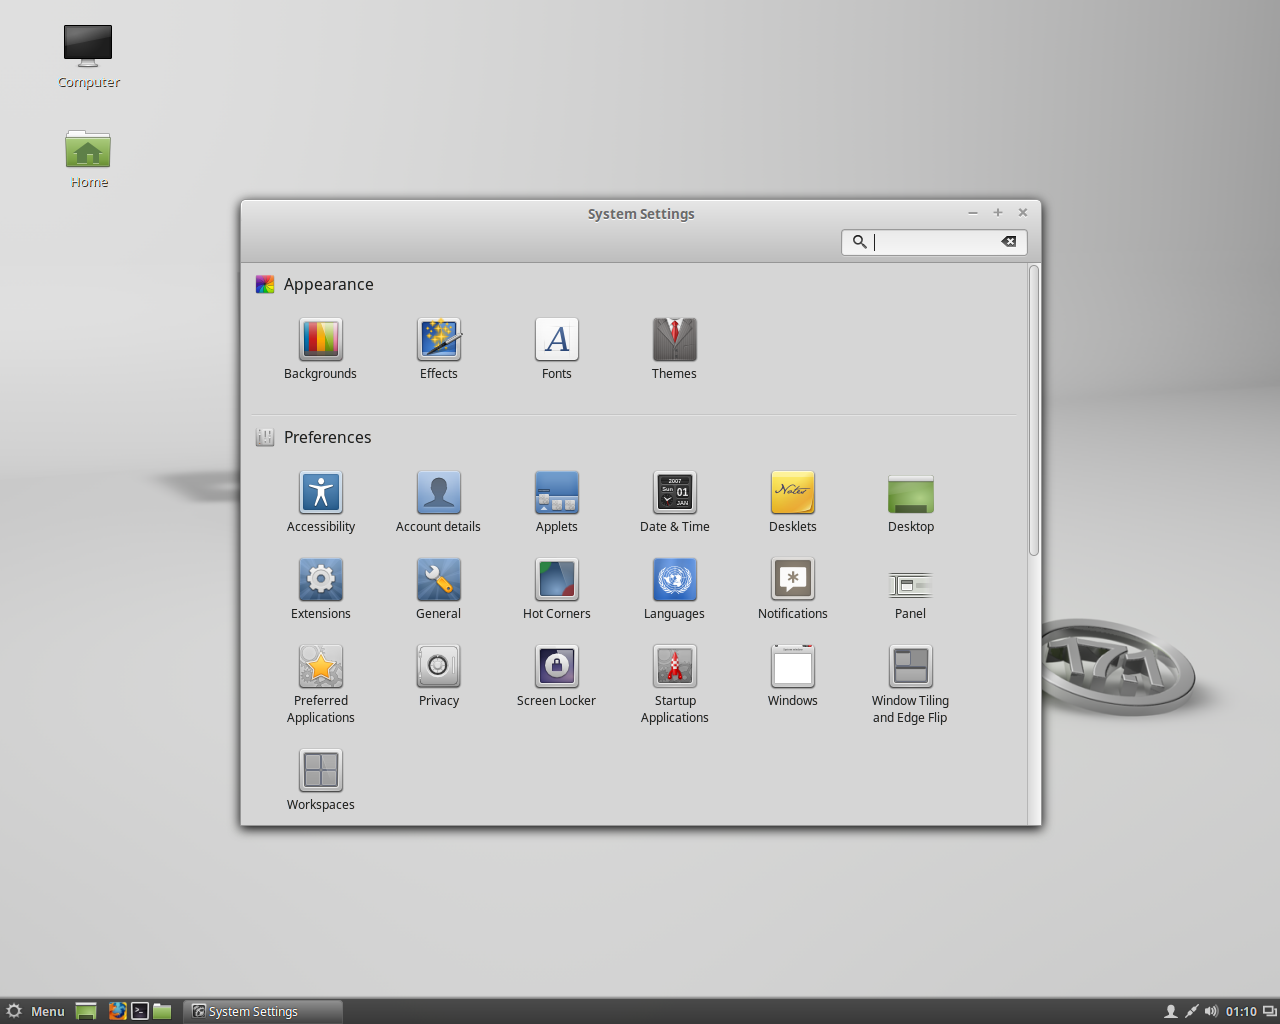Click the search field in System Settings
The image size is (1280, 1024).
tap(934, 242)
